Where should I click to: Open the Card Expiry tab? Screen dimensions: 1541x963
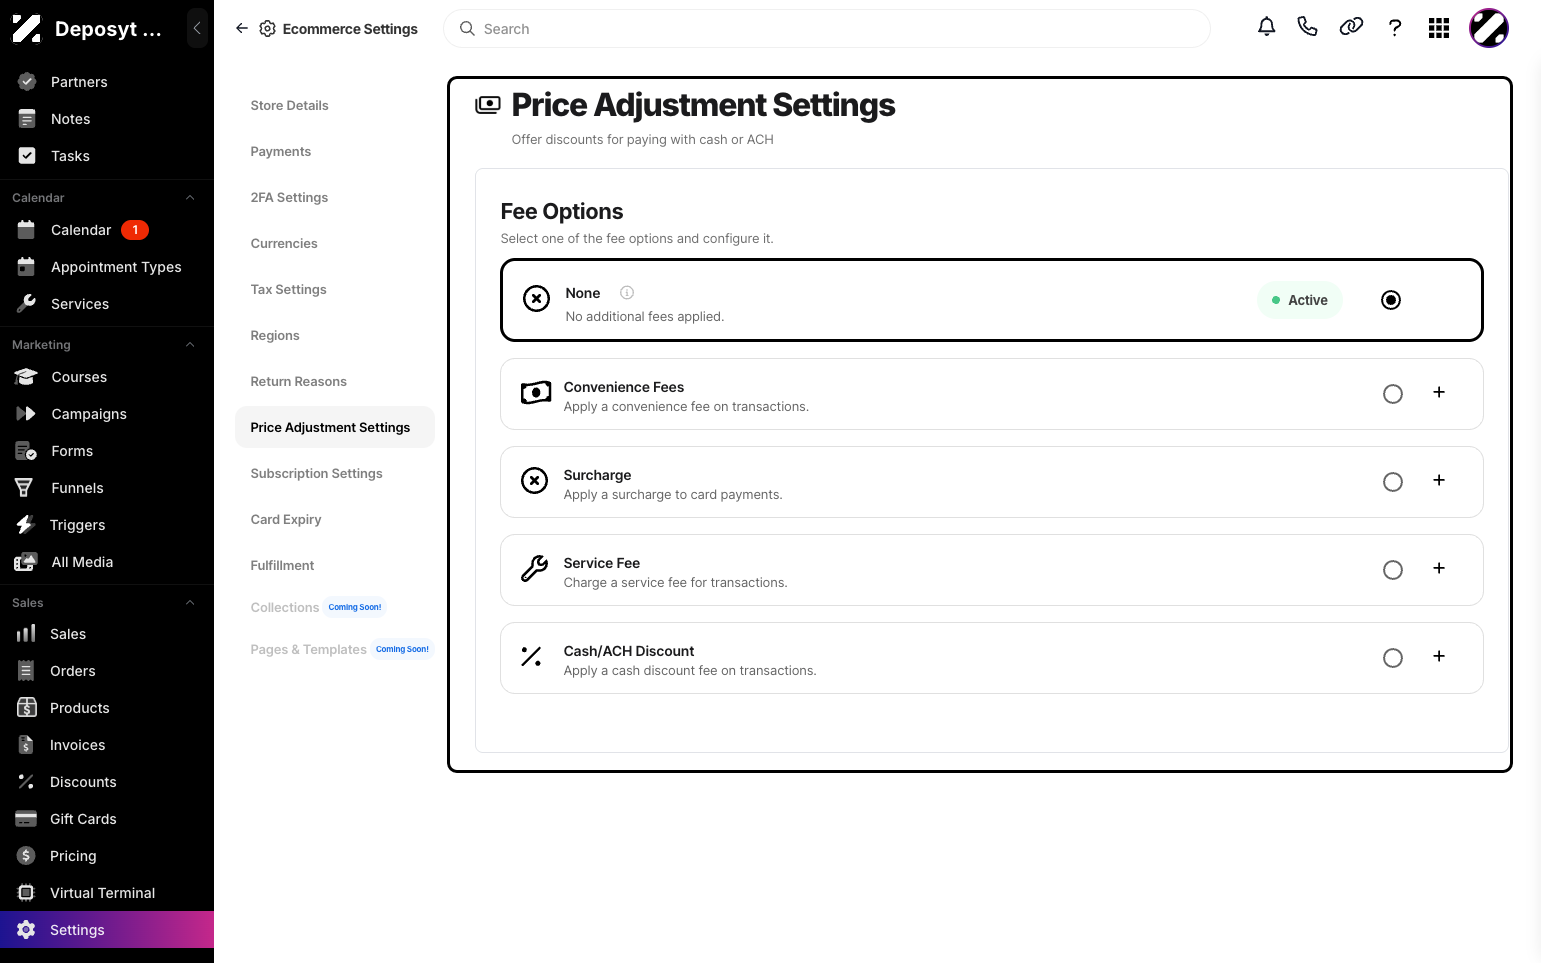pyautogui.click(x=286, y=520)
